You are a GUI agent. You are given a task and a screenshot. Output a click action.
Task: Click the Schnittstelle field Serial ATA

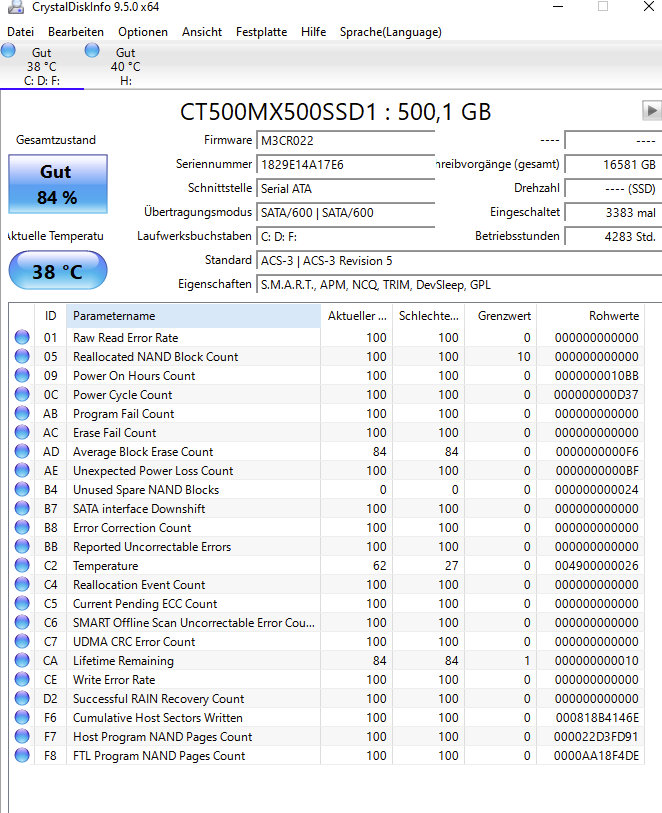point(346,189)
